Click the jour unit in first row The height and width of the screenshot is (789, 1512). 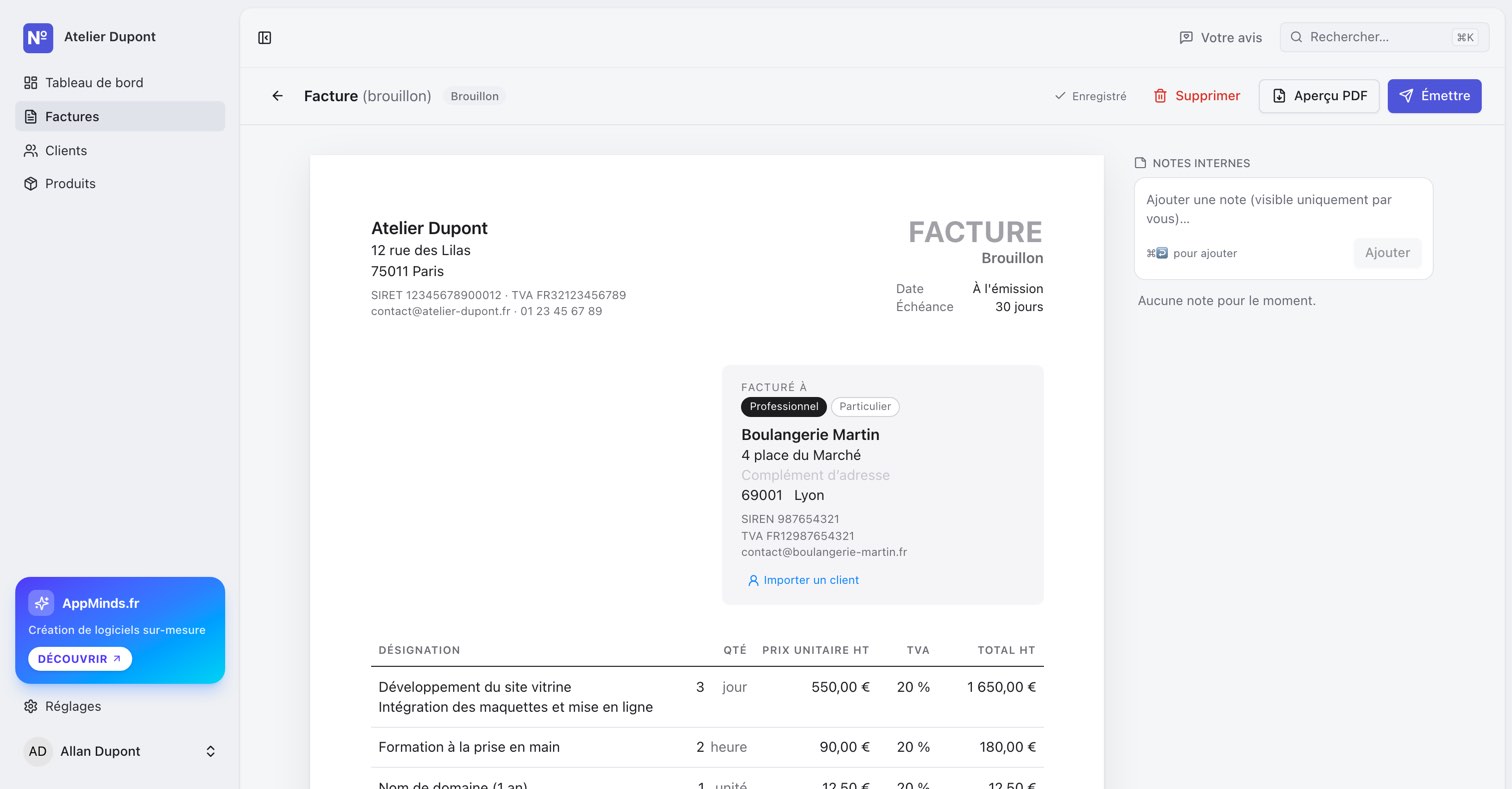coord(735,687)
